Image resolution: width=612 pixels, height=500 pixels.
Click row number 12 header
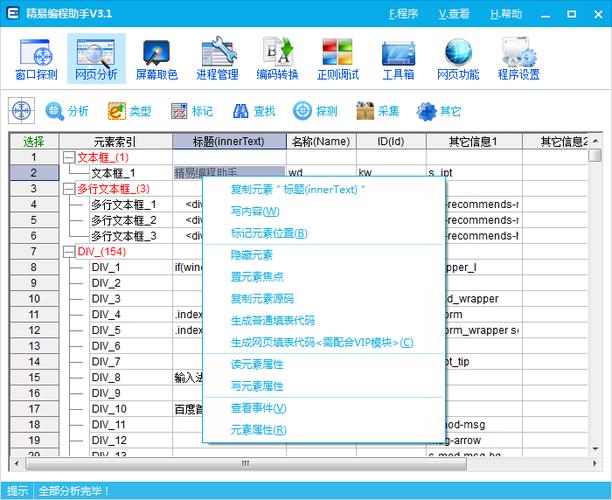34,330
